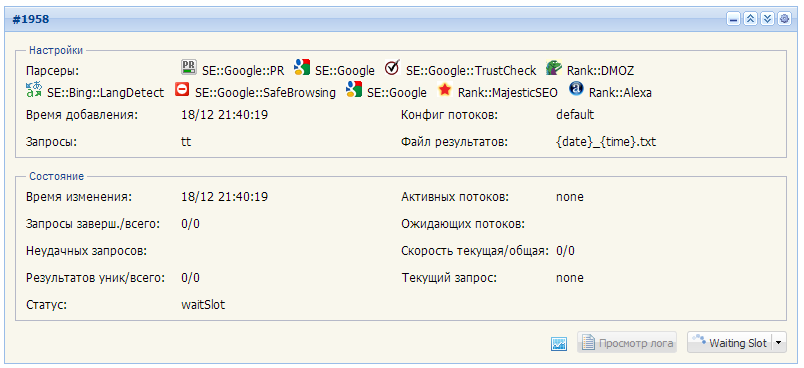Click the Парсеры label
This screenshot has height=368, width=804.
pos(51,71)
